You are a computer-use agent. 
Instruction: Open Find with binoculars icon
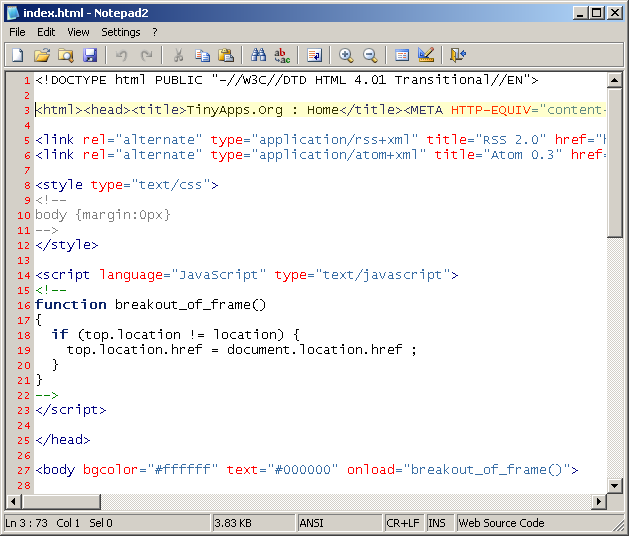click(258, 55)
